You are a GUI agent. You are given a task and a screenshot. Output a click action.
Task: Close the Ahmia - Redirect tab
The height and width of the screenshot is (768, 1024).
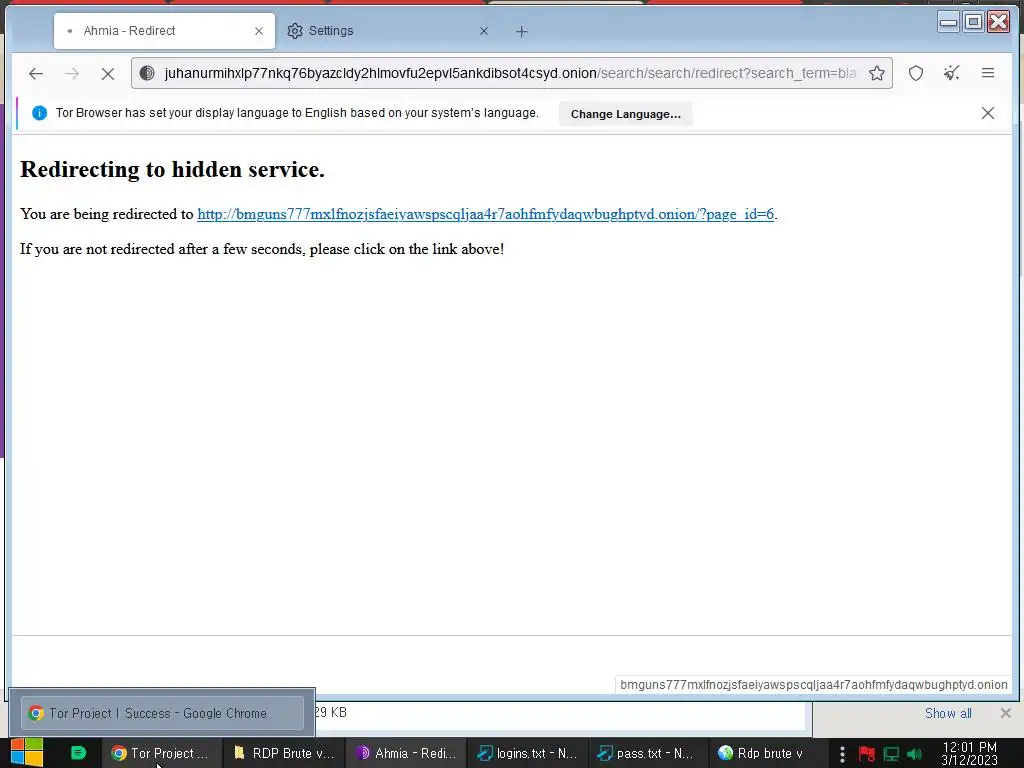click(x=259, y=31)
